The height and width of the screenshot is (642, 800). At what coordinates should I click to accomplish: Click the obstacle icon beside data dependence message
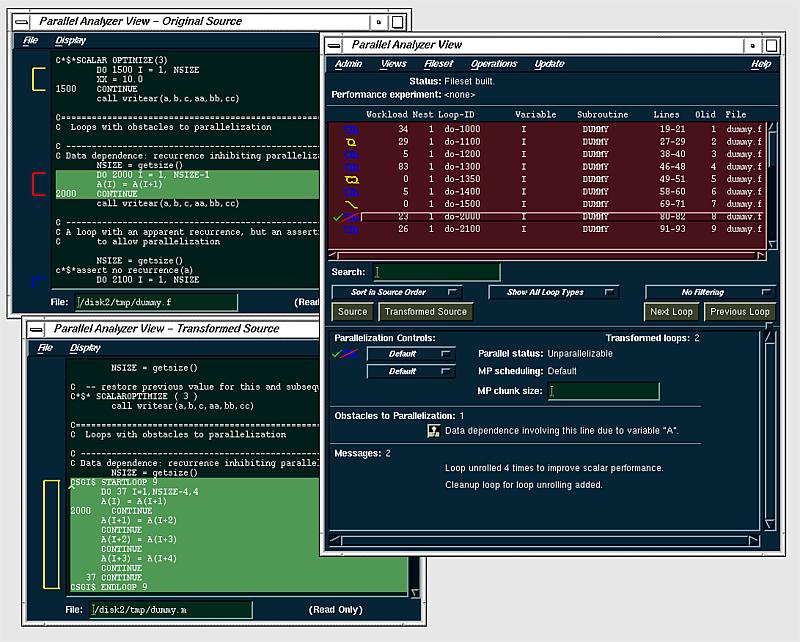click(434, 430)
